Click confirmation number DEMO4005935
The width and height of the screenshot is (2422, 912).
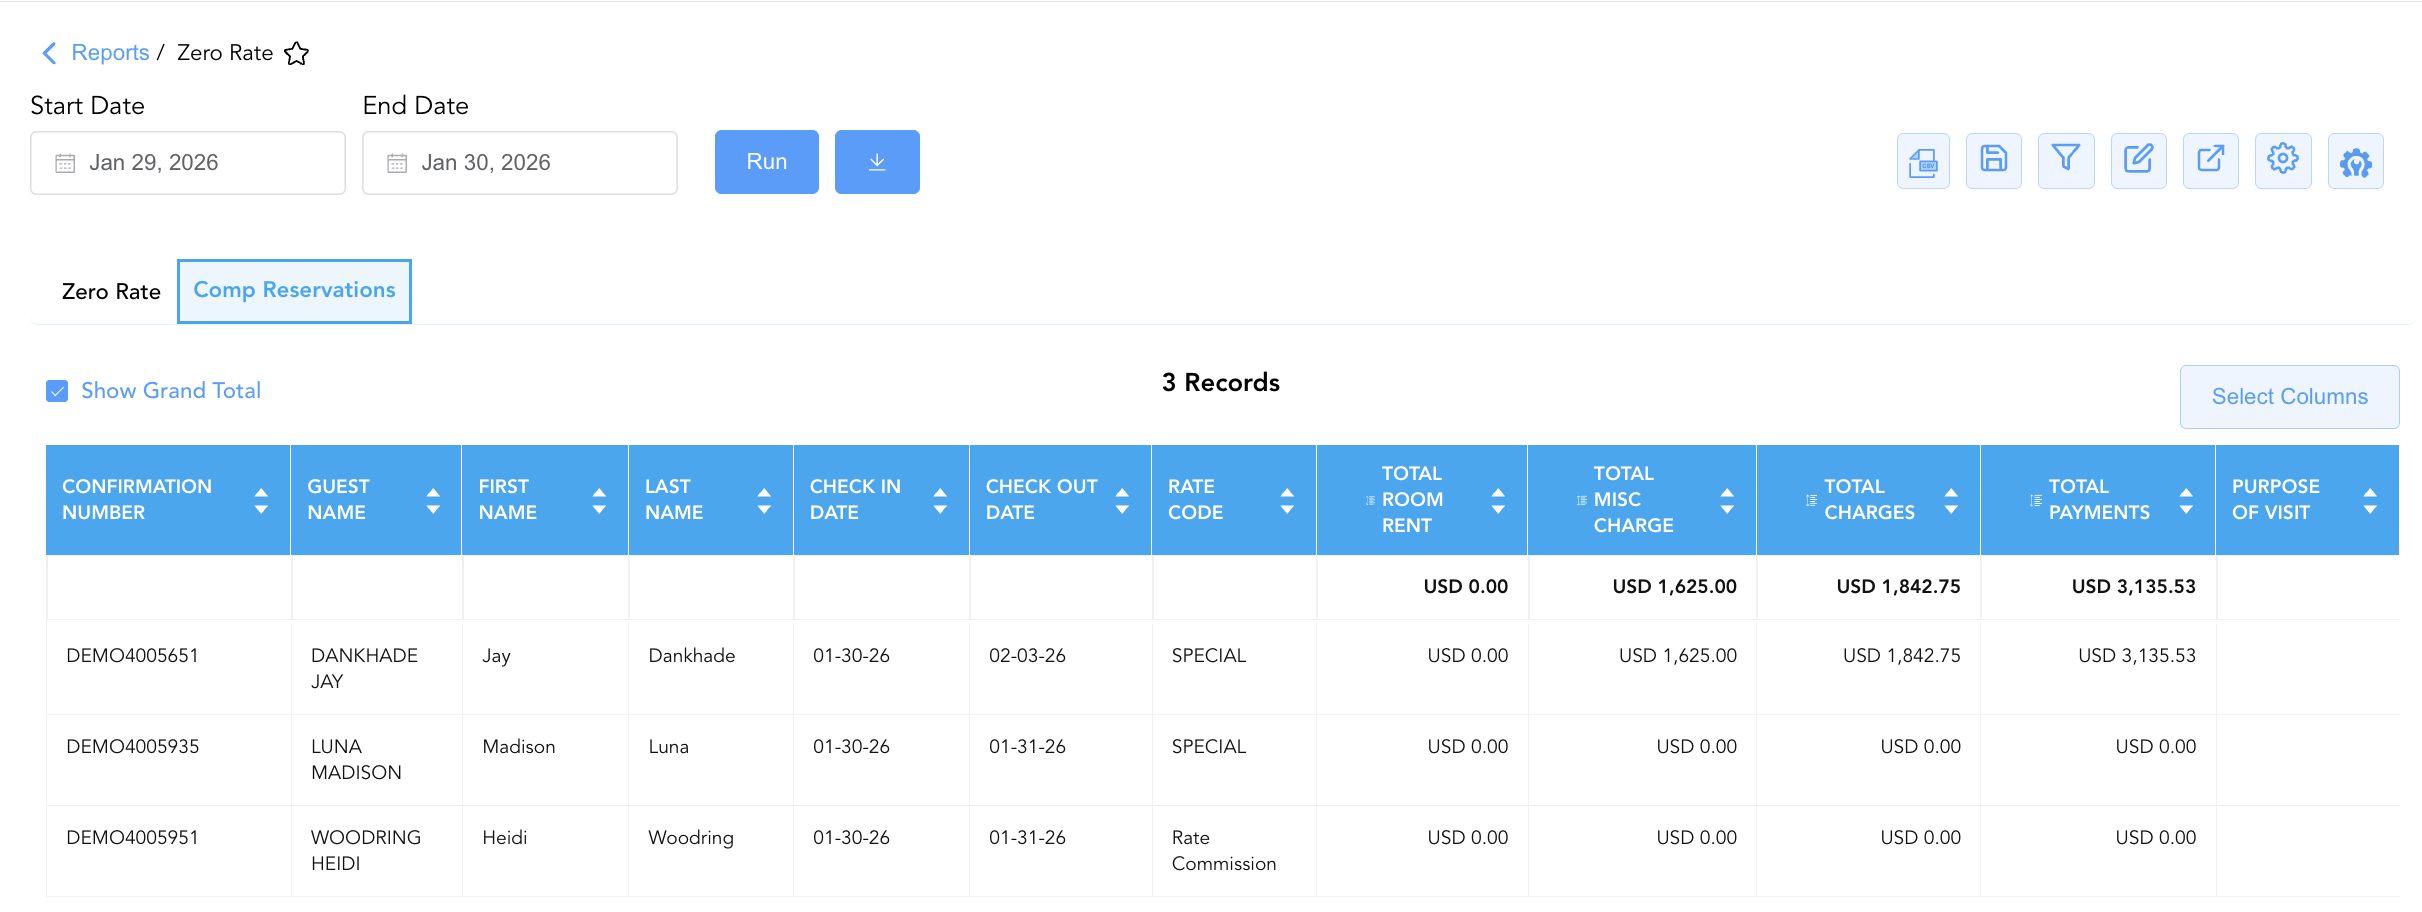click(x=132, y=747)
